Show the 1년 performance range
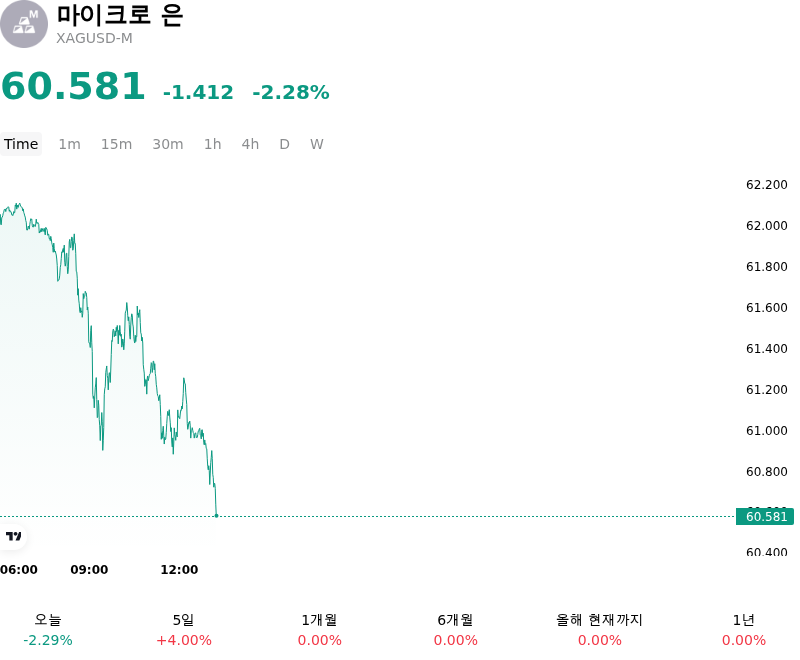The width and height of the screenshot is (800, 660). 743,630
